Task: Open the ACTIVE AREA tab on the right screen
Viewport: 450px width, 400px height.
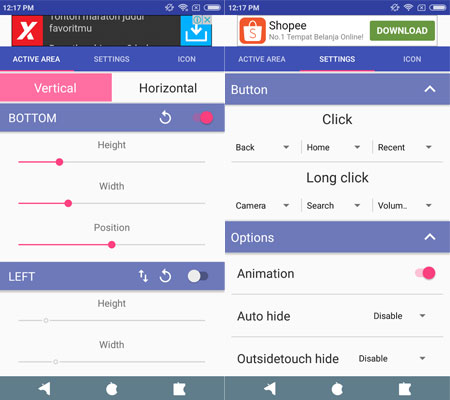Action: (262, 59)
